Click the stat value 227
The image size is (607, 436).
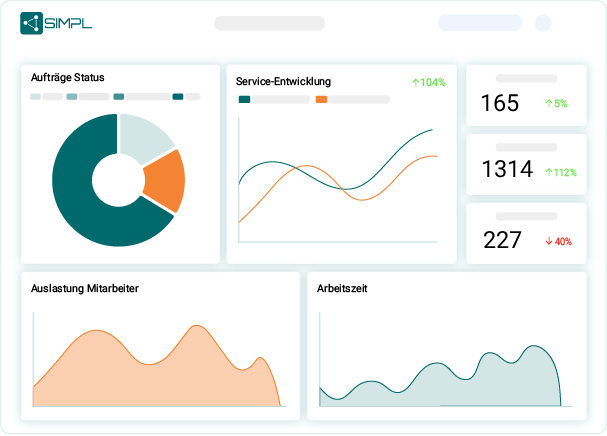502,240
